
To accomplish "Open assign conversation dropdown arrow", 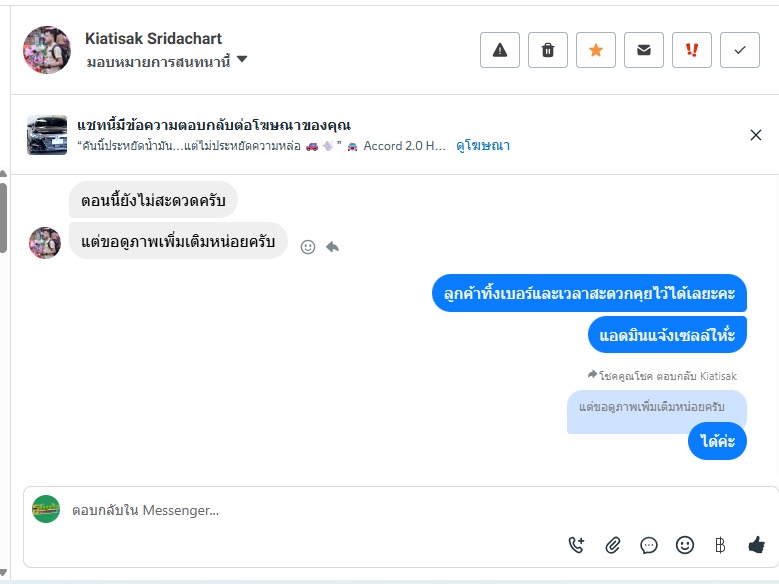I will tap(242, 60).
